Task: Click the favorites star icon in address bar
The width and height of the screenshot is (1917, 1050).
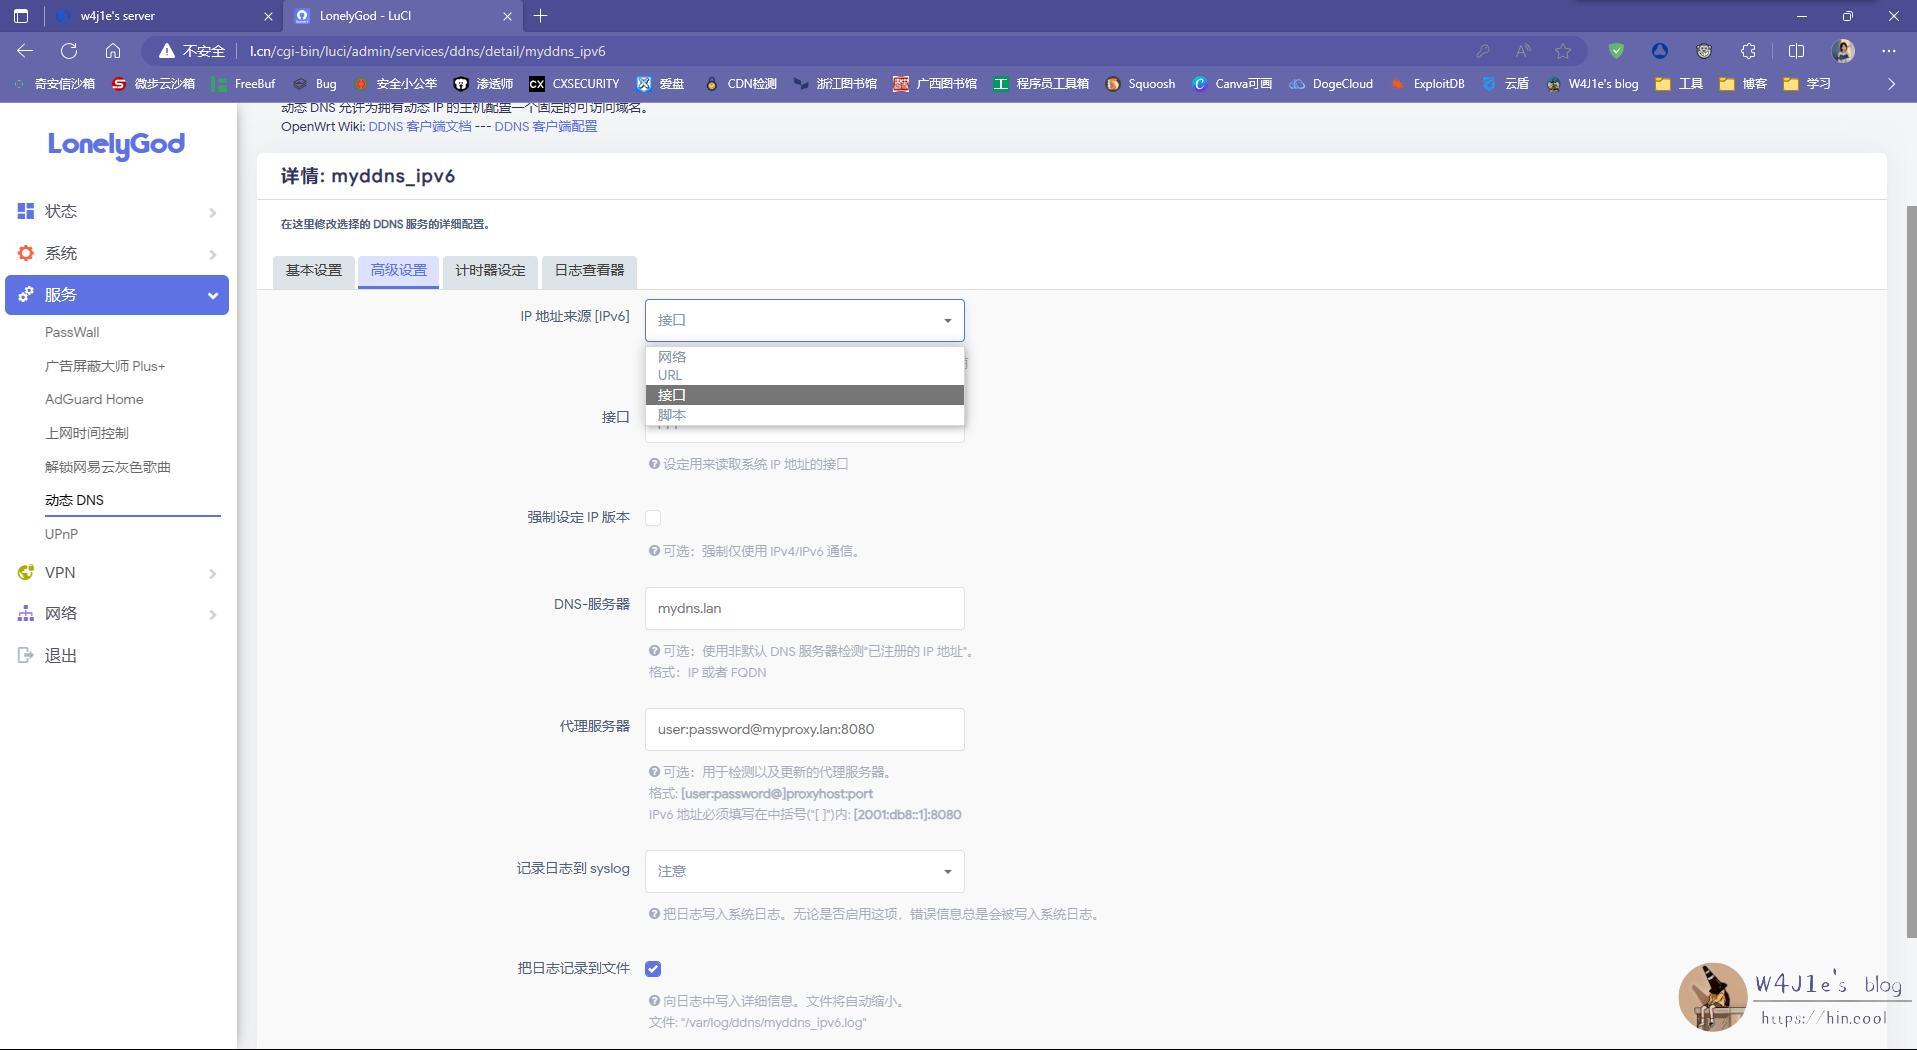Action: (x=1563, y=51)
